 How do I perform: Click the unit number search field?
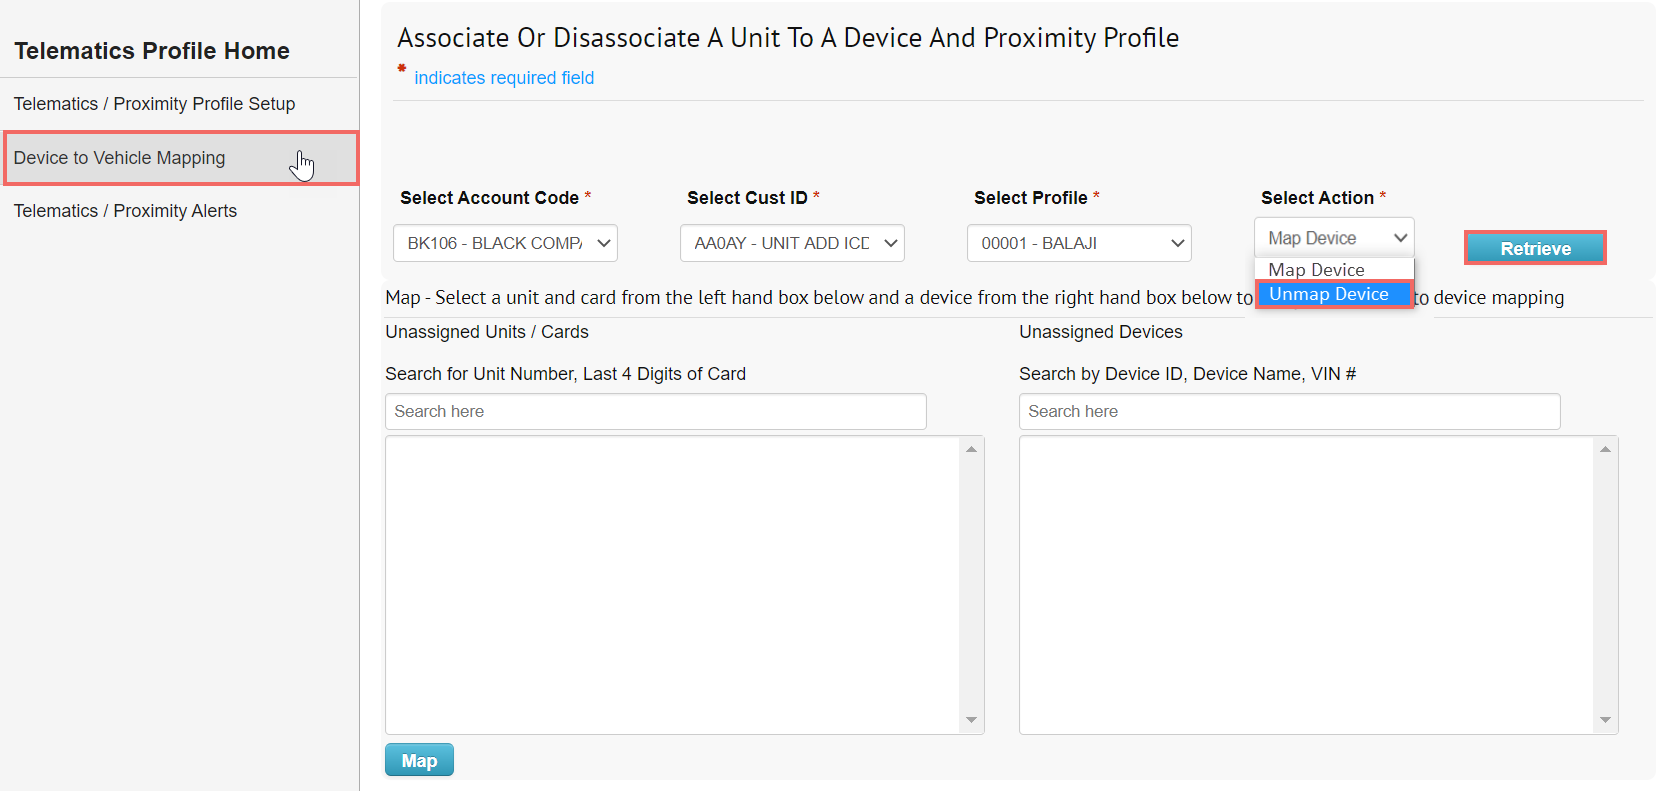point(655,411)
